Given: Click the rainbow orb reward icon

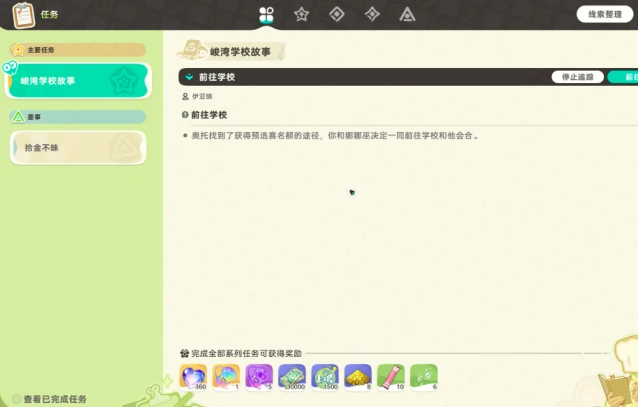Looking at the screenshot, I should 226,377.
